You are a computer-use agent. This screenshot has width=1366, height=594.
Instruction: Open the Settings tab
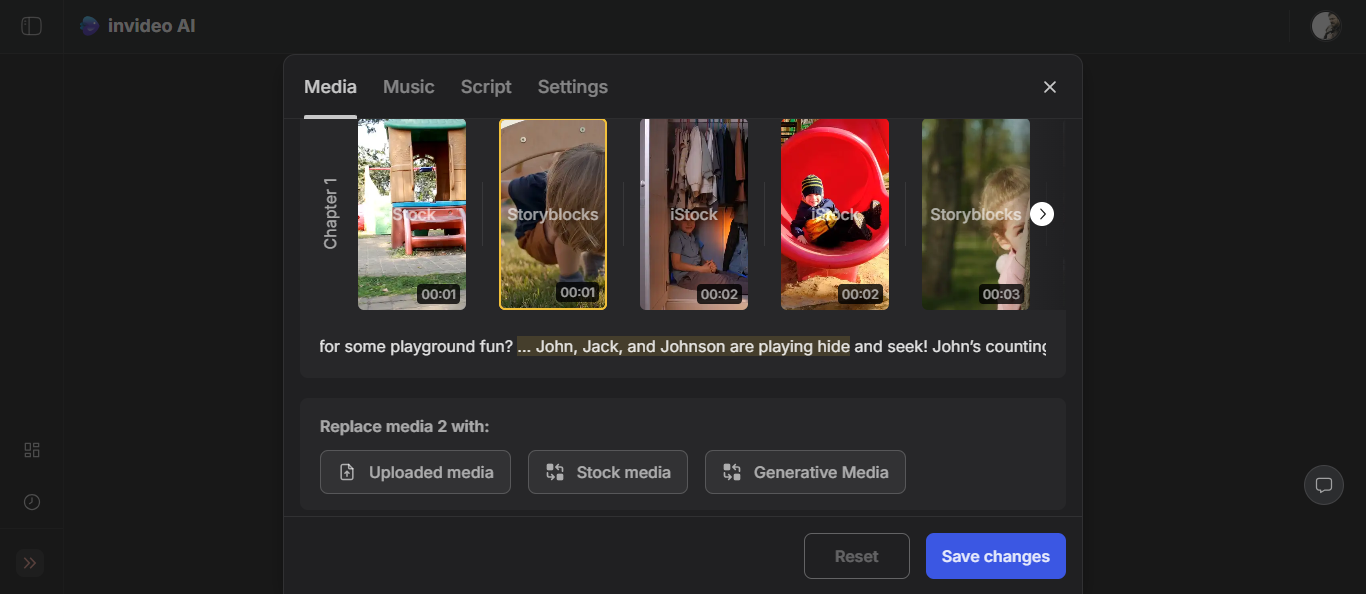click(x=572, y=87)
